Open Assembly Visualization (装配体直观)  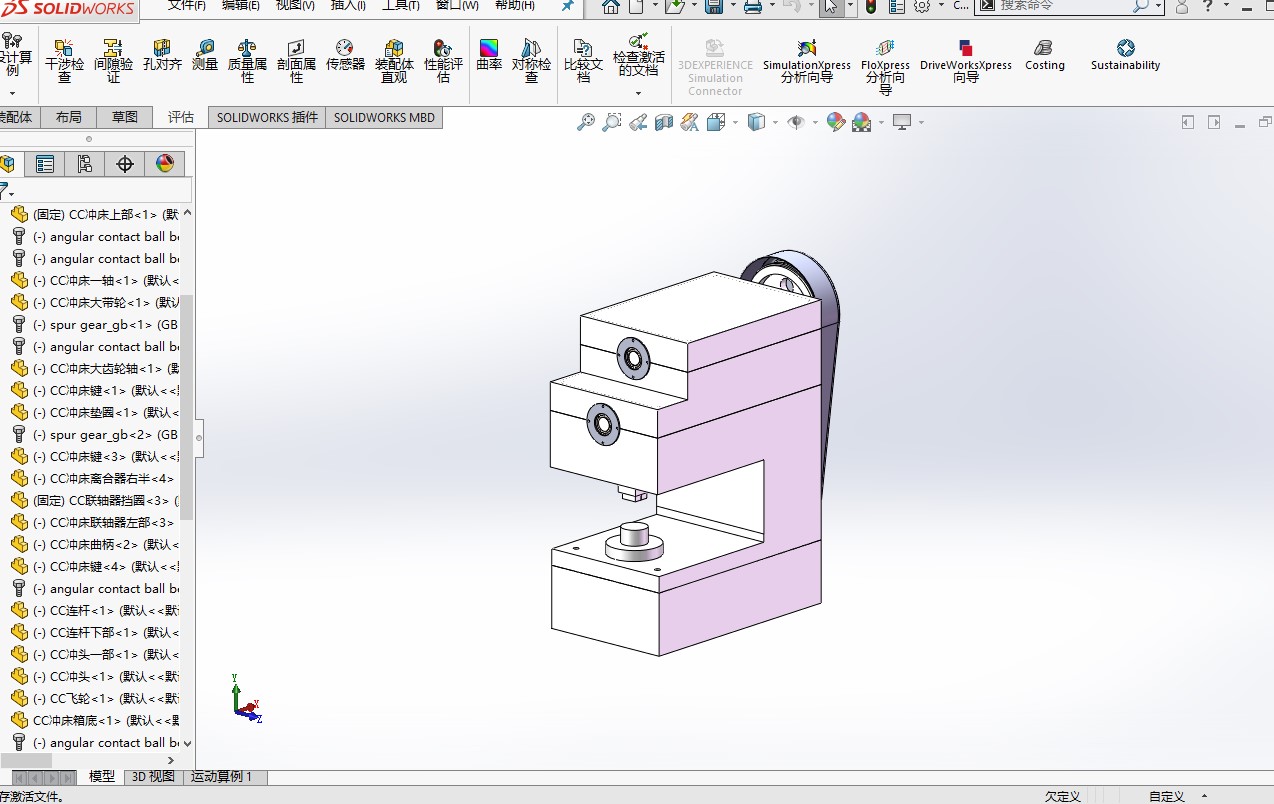click(394, 62)
